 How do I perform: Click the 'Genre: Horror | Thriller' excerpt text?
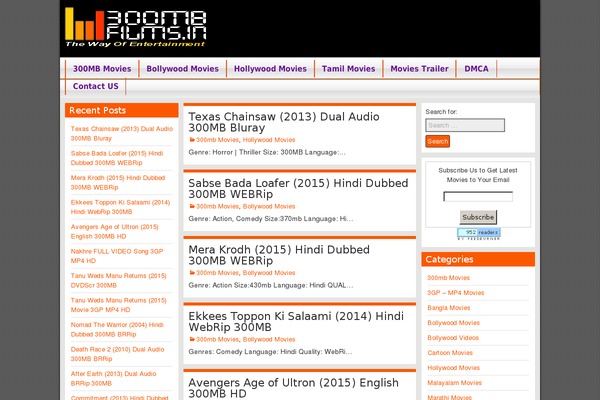point(267,152)
